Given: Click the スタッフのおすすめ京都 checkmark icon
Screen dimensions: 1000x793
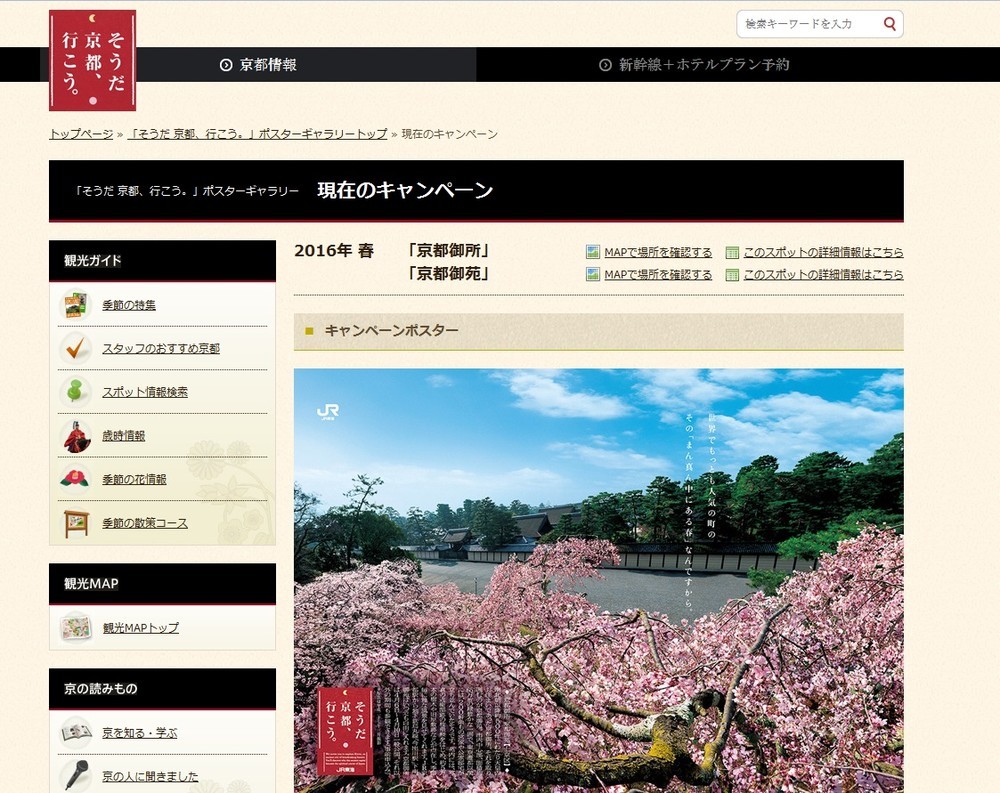Looking at the screenshot, I should pos(76,348).
